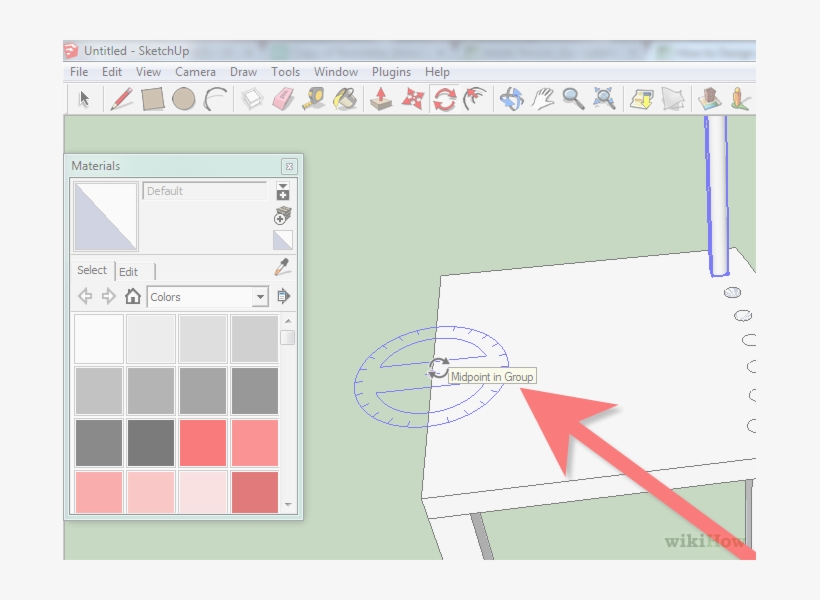Pick the white color swatch
This screenshot has width=820, height=600.
(x=99, y=338)
